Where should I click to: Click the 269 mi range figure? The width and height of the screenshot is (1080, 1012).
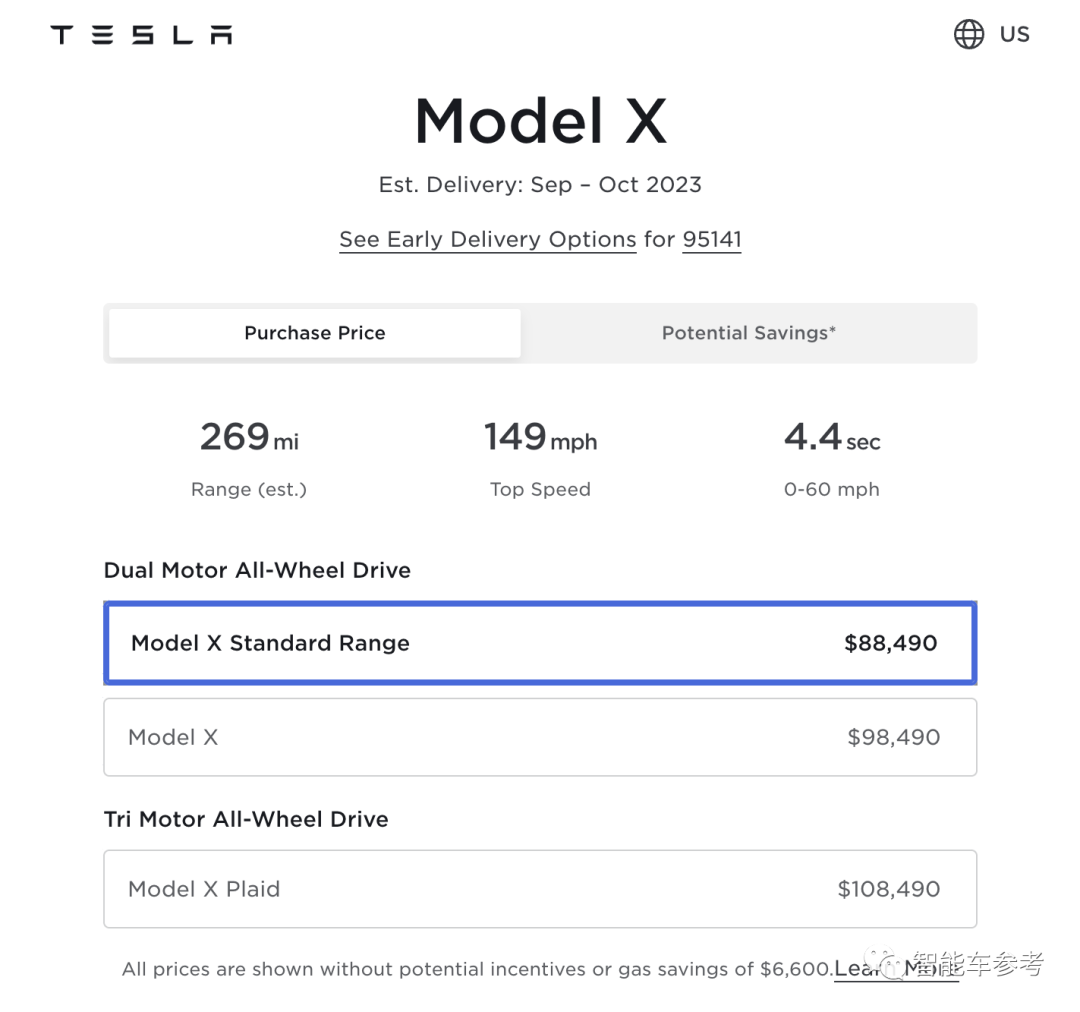pos(249,438)
